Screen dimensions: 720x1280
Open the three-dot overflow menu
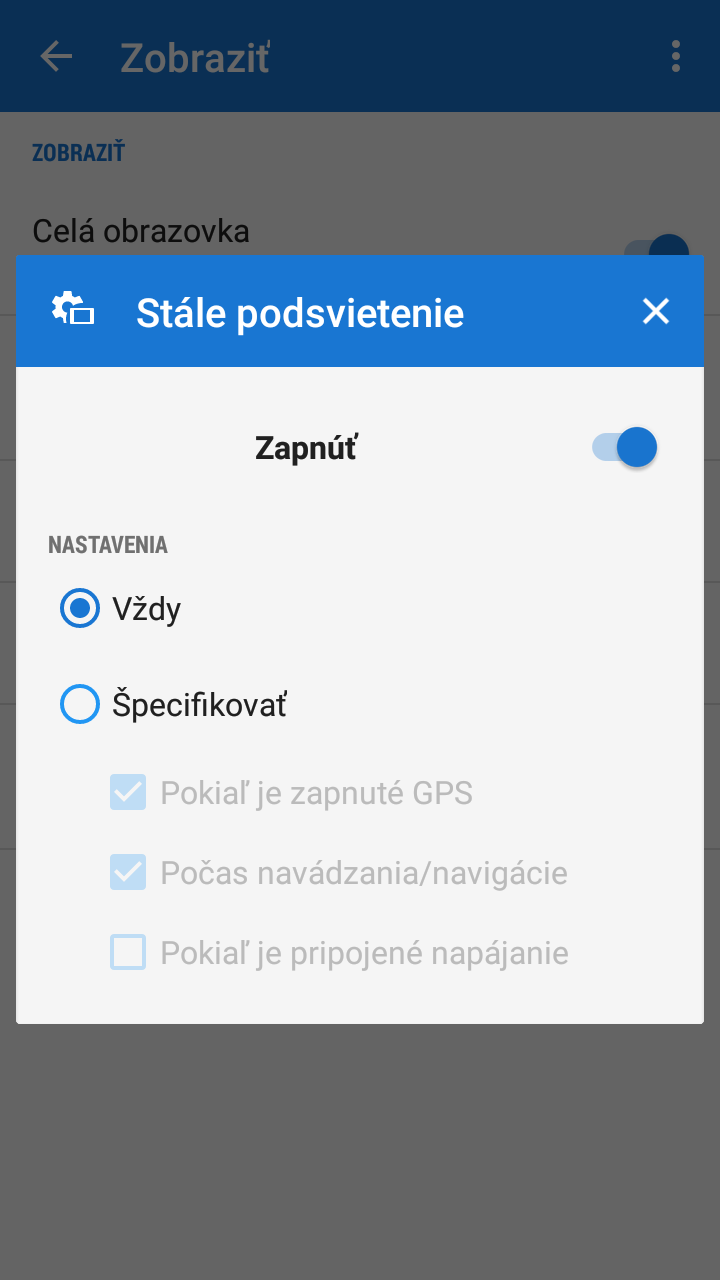(x=676, y=56)
